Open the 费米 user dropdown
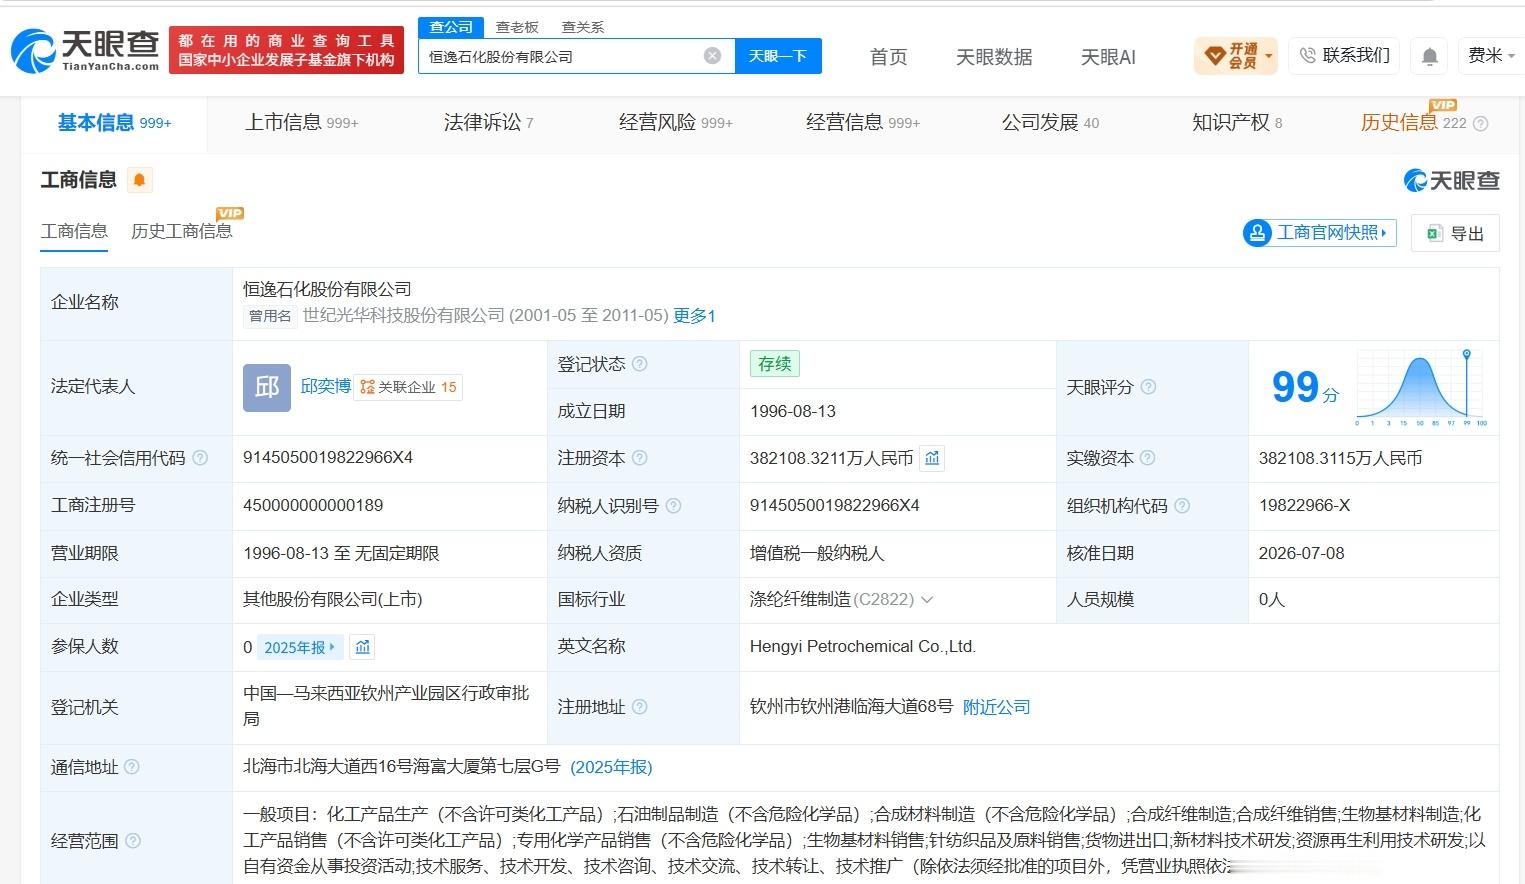The width and height of the screenshot is (1525, 884). pos(1491,56)
